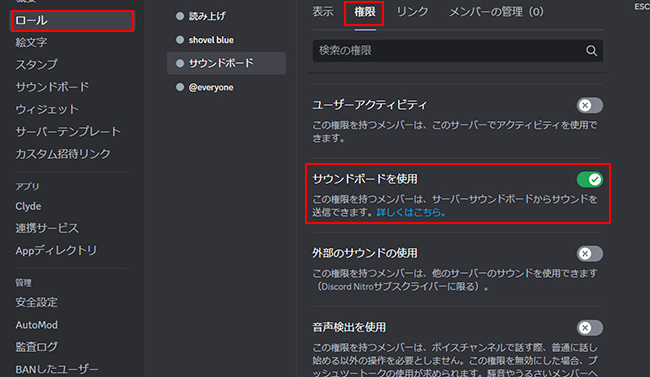Select the @everyone role
Image resolution: width=650 pixels, height=377 pixels.
(226, 87)
